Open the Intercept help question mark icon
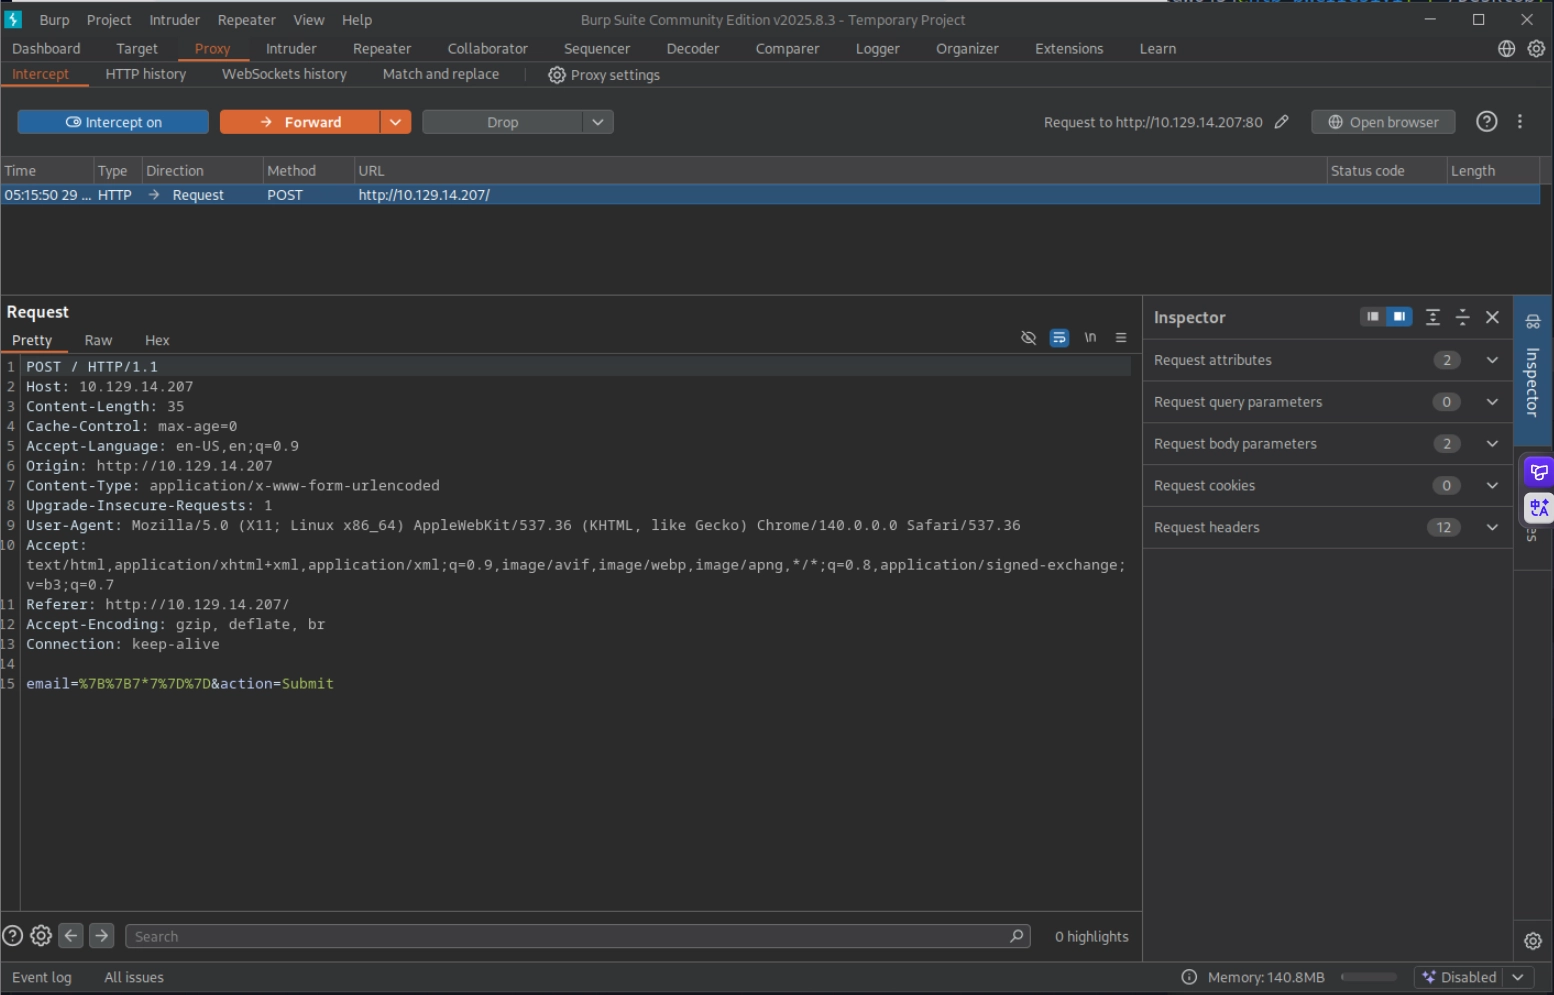The image size is (1554, 995). 1487,121
